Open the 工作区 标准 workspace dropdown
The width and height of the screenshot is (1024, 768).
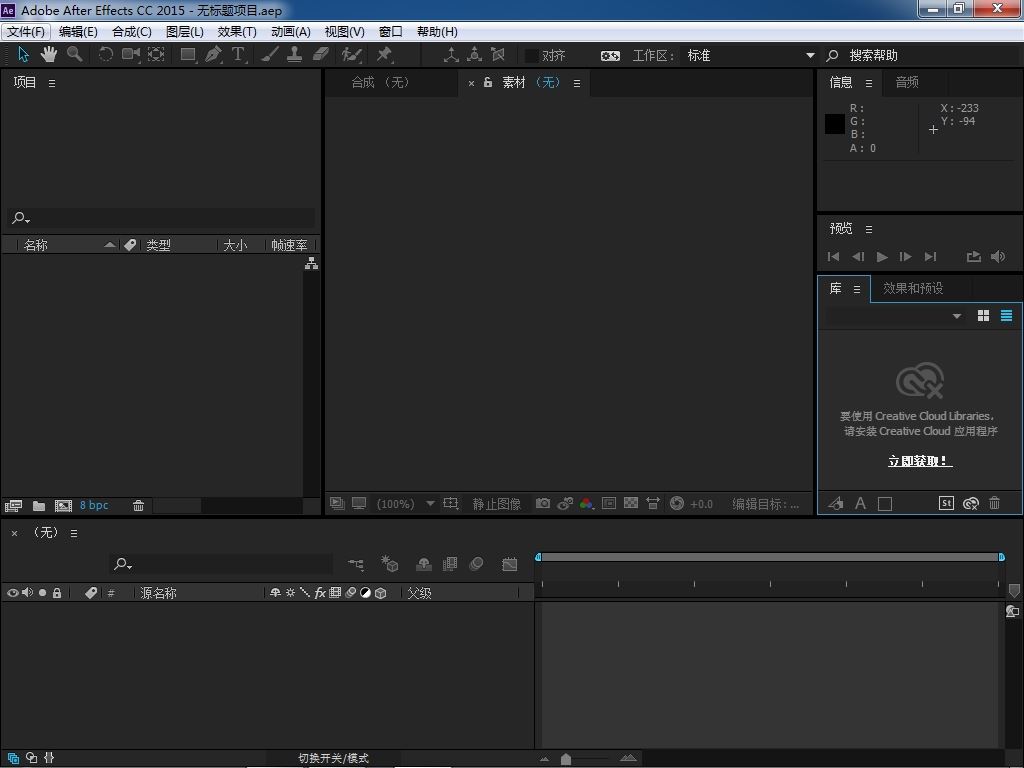coord(751,56)
